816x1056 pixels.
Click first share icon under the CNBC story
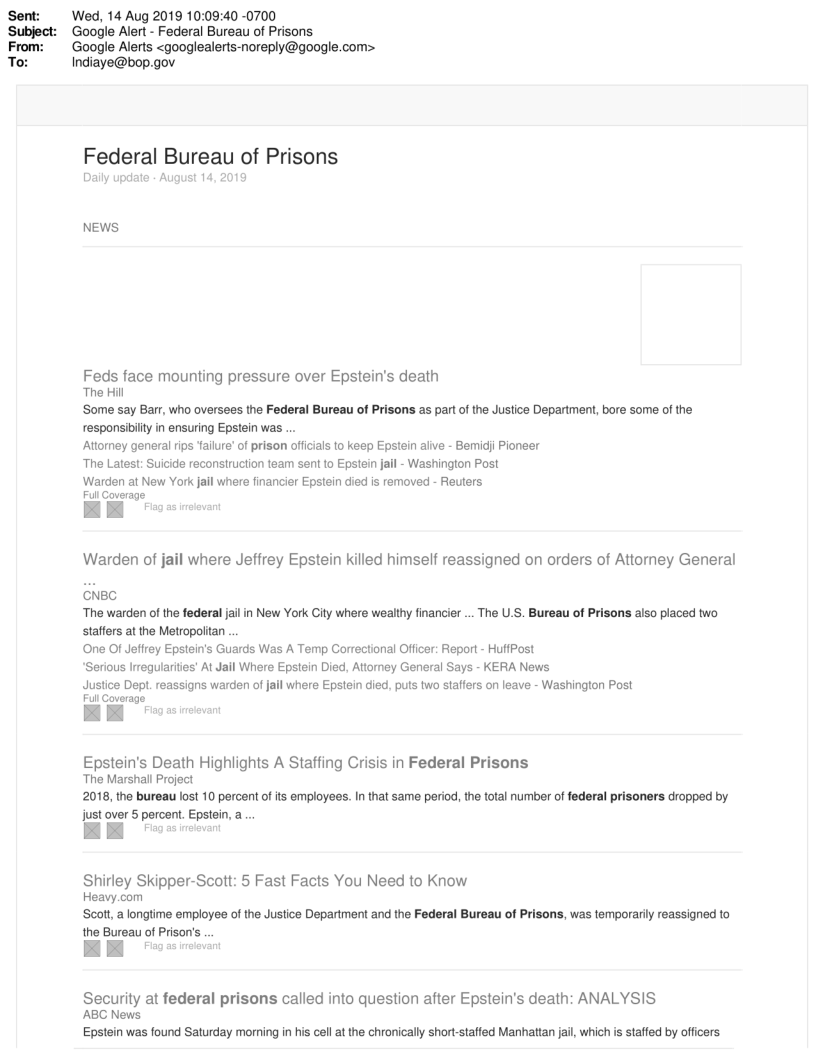click(92, 713)
